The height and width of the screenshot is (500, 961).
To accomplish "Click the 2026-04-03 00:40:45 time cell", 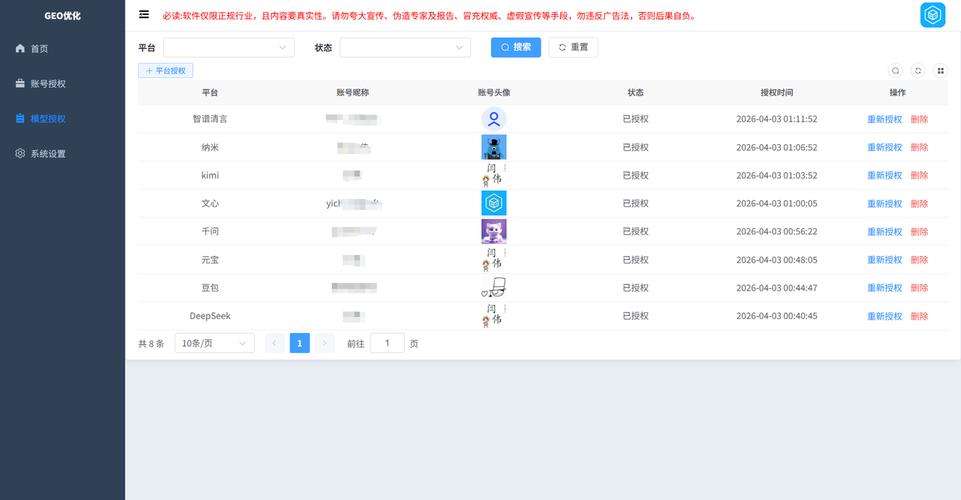I will coord(777,316).
